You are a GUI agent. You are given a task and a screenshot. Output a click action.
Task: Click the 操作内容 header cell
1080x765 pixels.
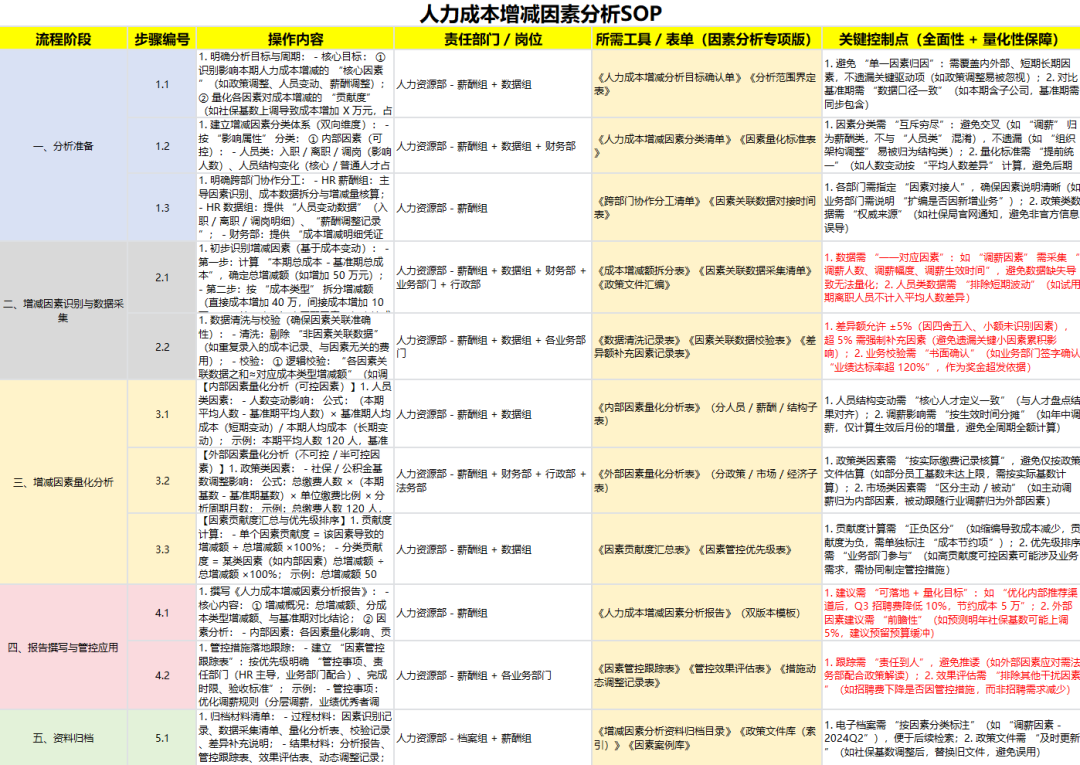click(x=295, y=39)
